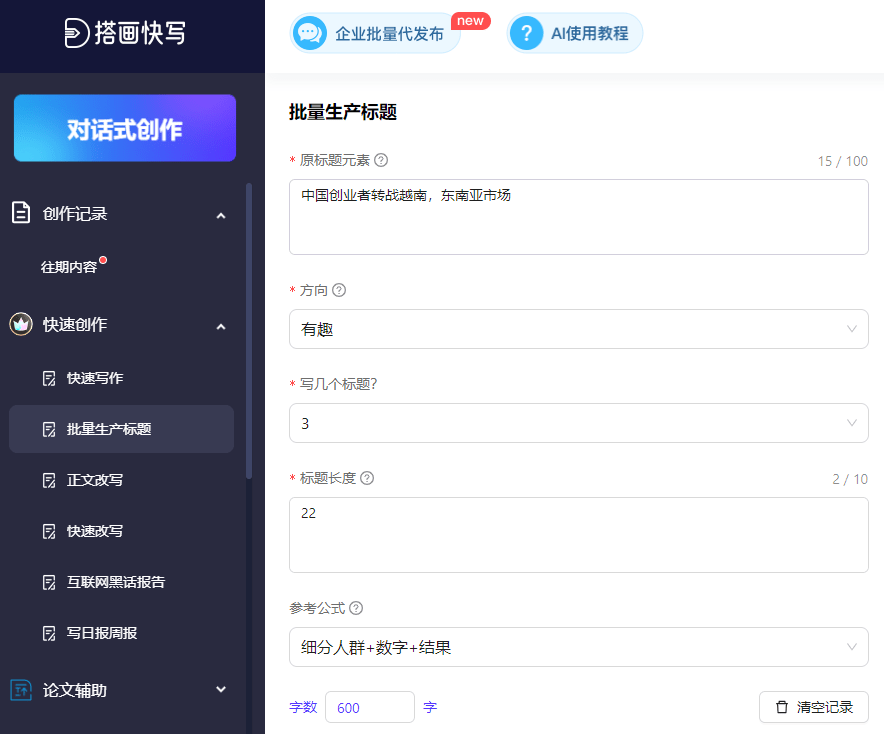Click the 字数 input showing 600
Image resolution: width=884 pixels, height=734 pixels.
370,707
